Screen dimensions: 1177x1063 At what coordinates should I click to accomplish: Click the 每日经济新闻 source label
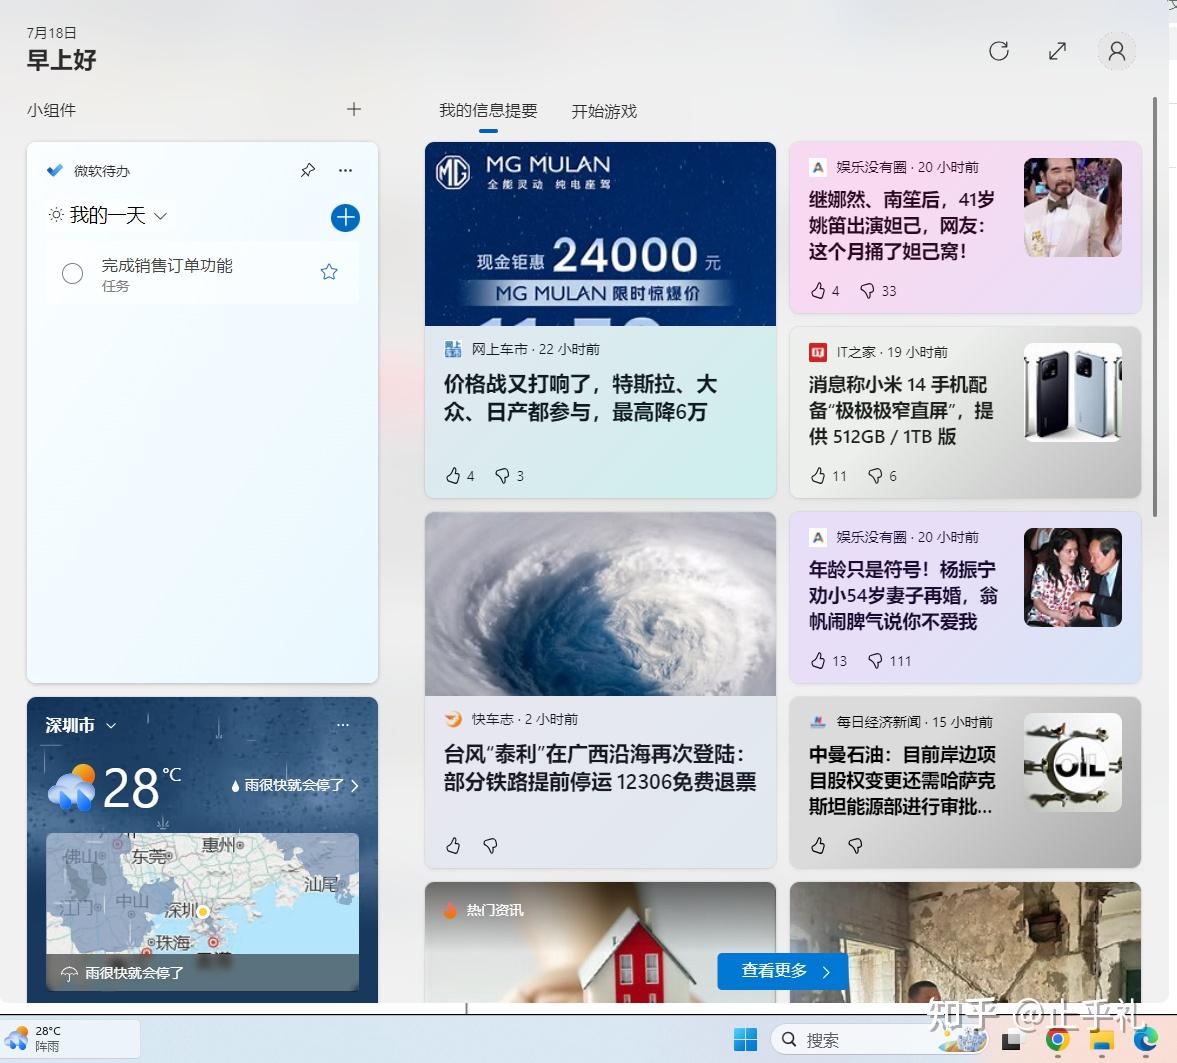878,721
